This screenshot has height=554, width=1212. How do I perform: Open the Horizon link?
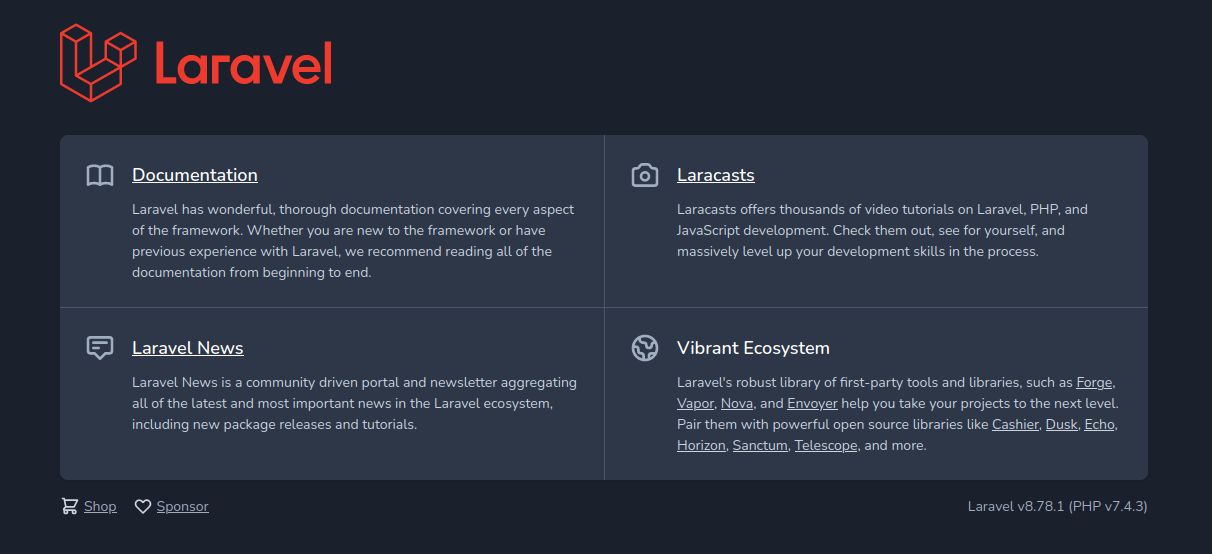(701, 445)
